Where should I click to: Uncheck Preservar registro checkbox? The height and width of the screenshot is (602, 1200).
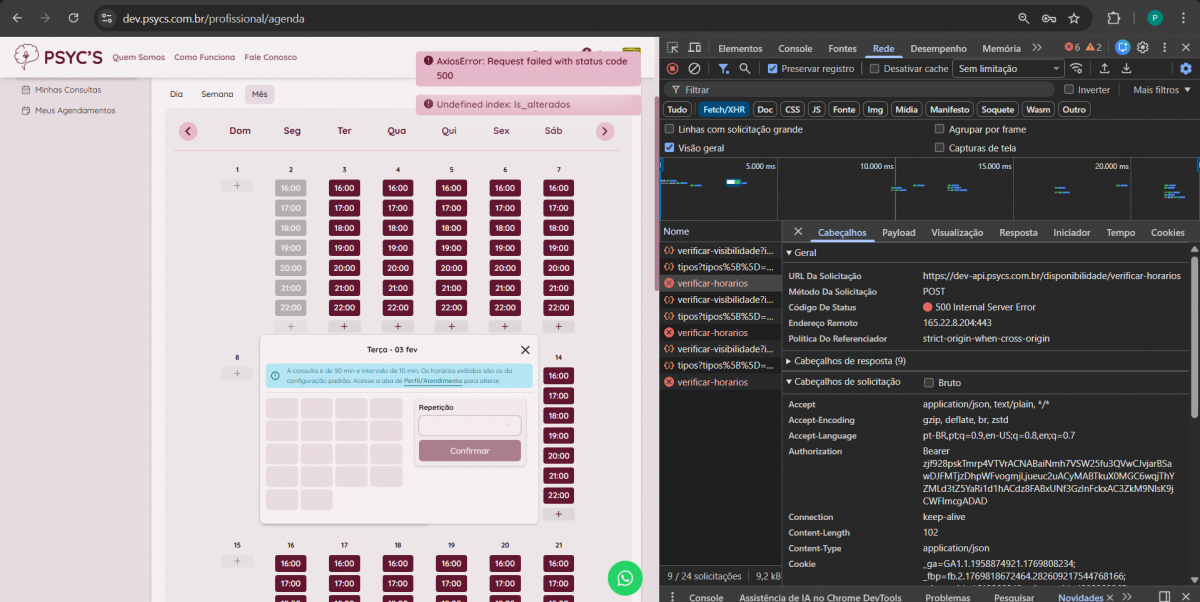pos(773,69)
